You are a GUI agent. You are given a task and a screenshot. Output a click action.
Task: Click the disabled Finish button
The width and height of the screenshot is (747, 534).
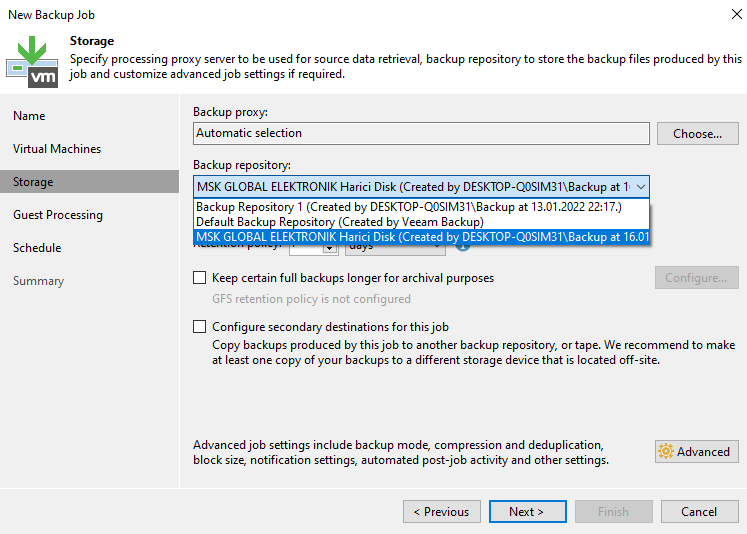614,512
